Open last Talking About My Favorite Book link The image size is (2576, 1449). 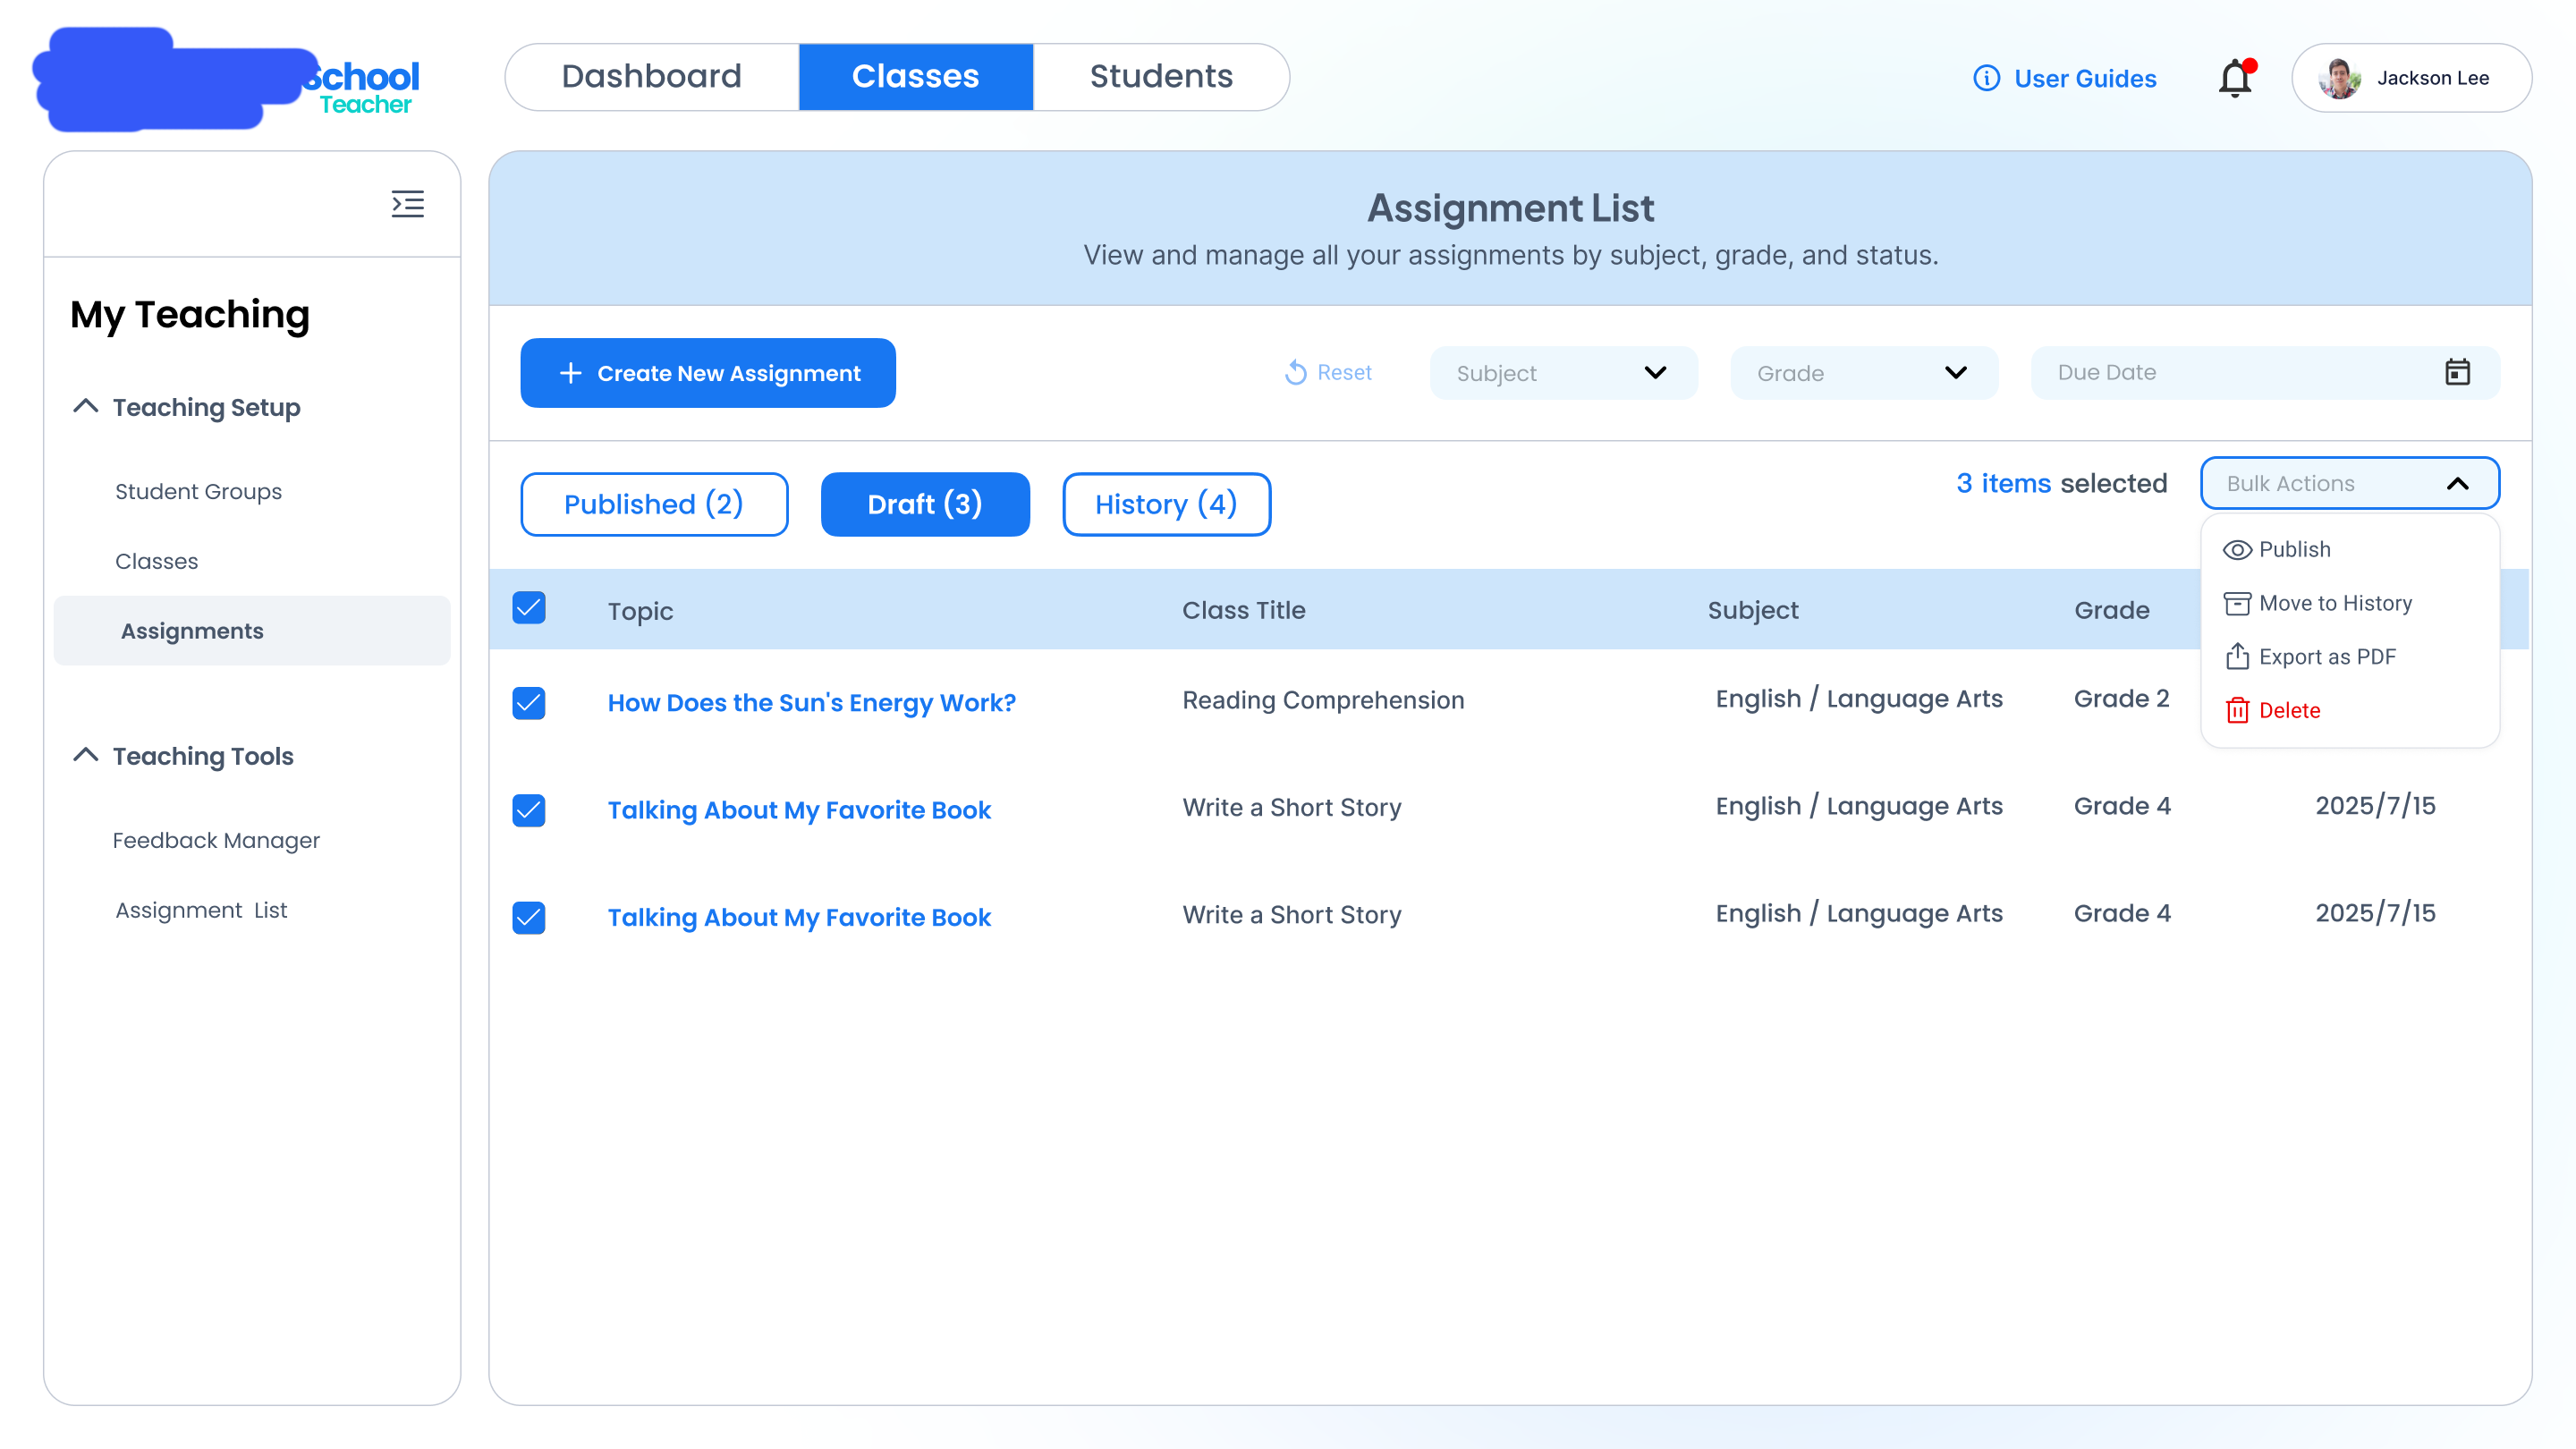point(799,917)
